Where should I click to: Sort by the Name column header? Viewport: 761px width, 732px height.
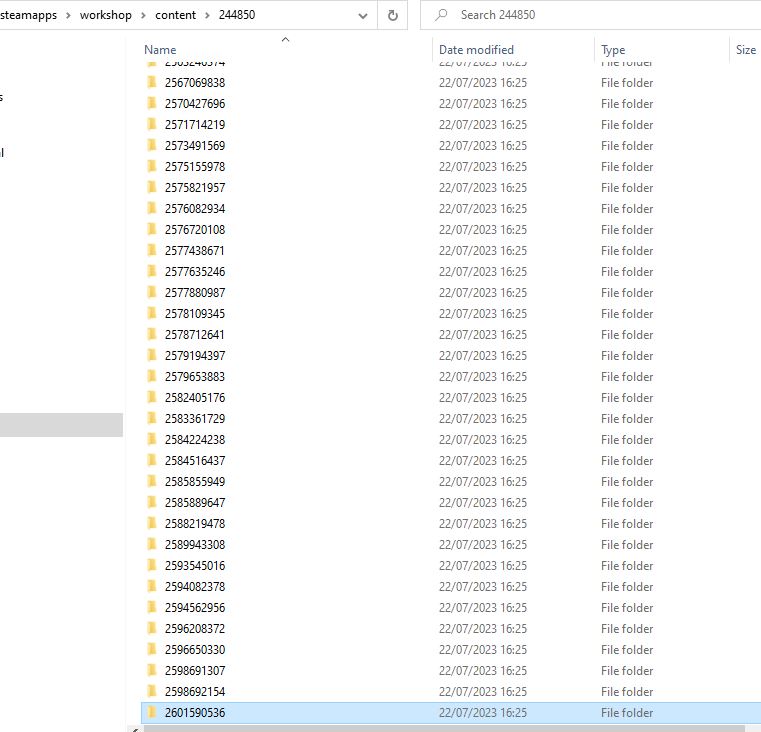[x=160, y=50]
